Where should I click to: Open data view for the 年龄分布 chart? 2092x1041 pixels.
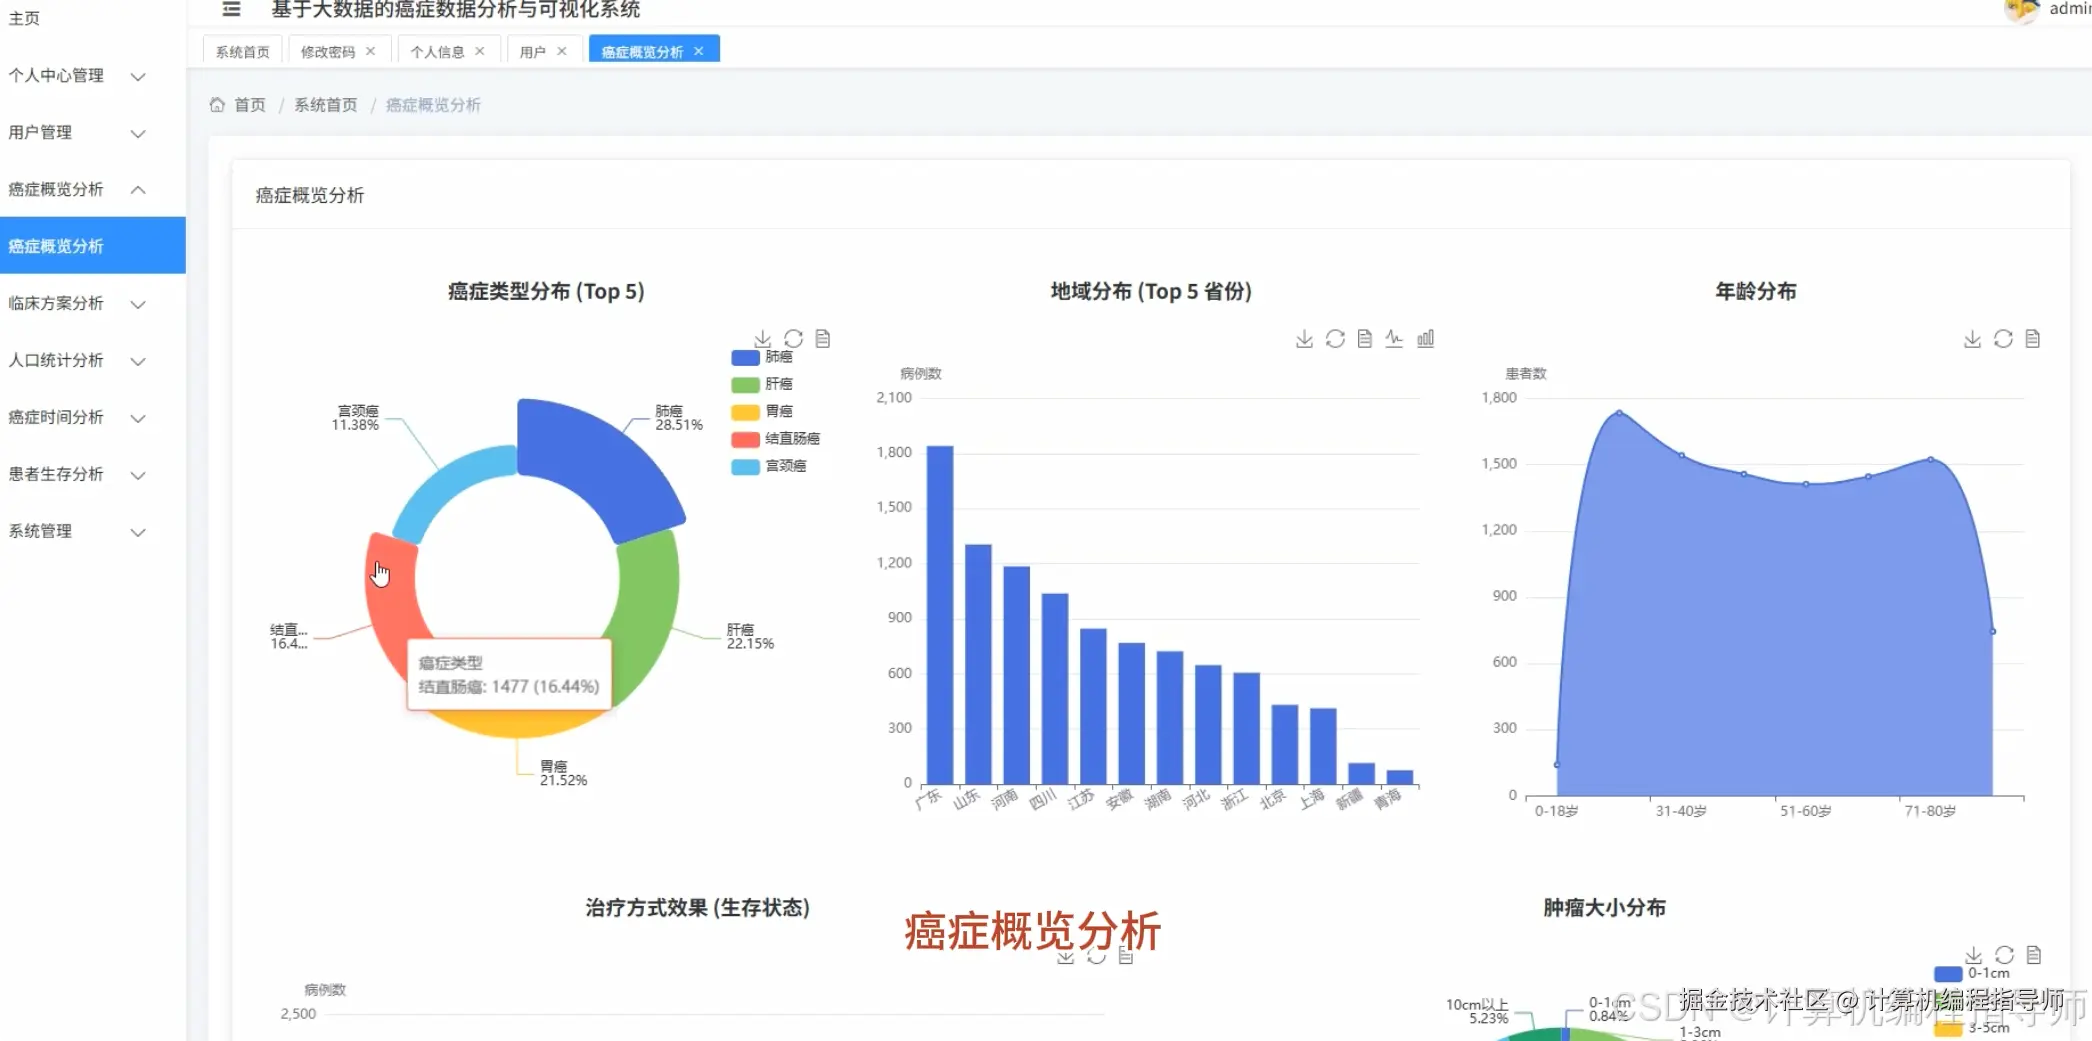click(2033, 338)
